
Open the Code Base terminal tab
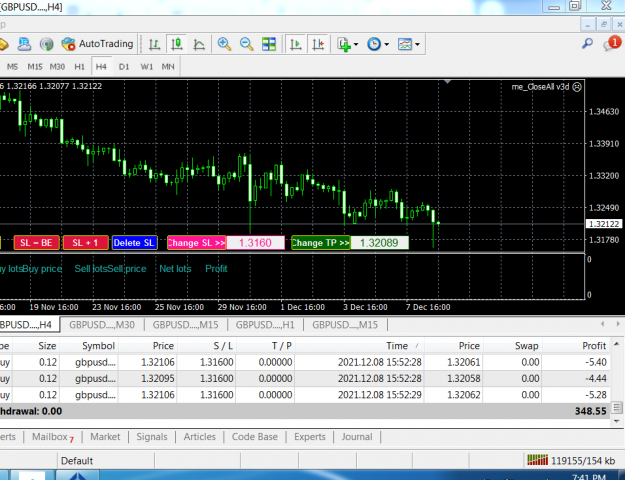255,437
